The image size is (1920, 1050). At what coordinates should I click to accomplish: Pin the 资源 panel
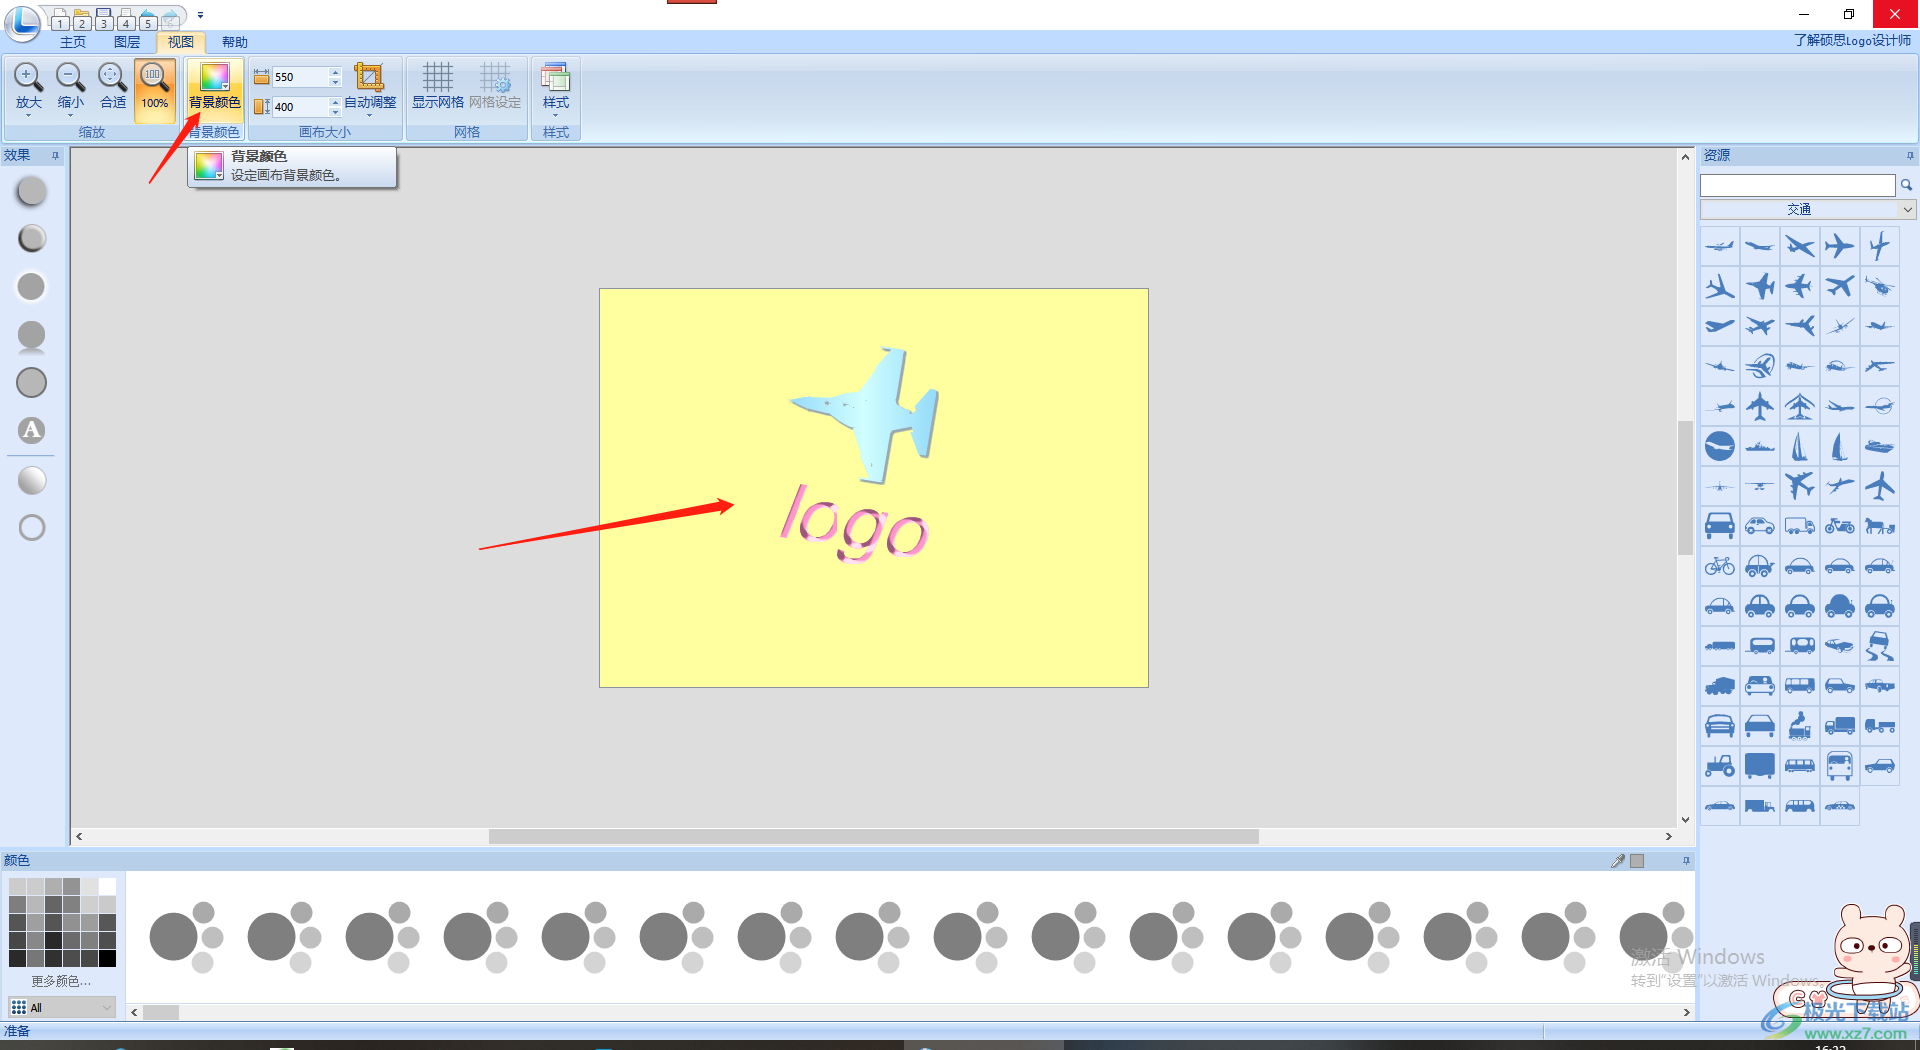[x=1909, y=155]
